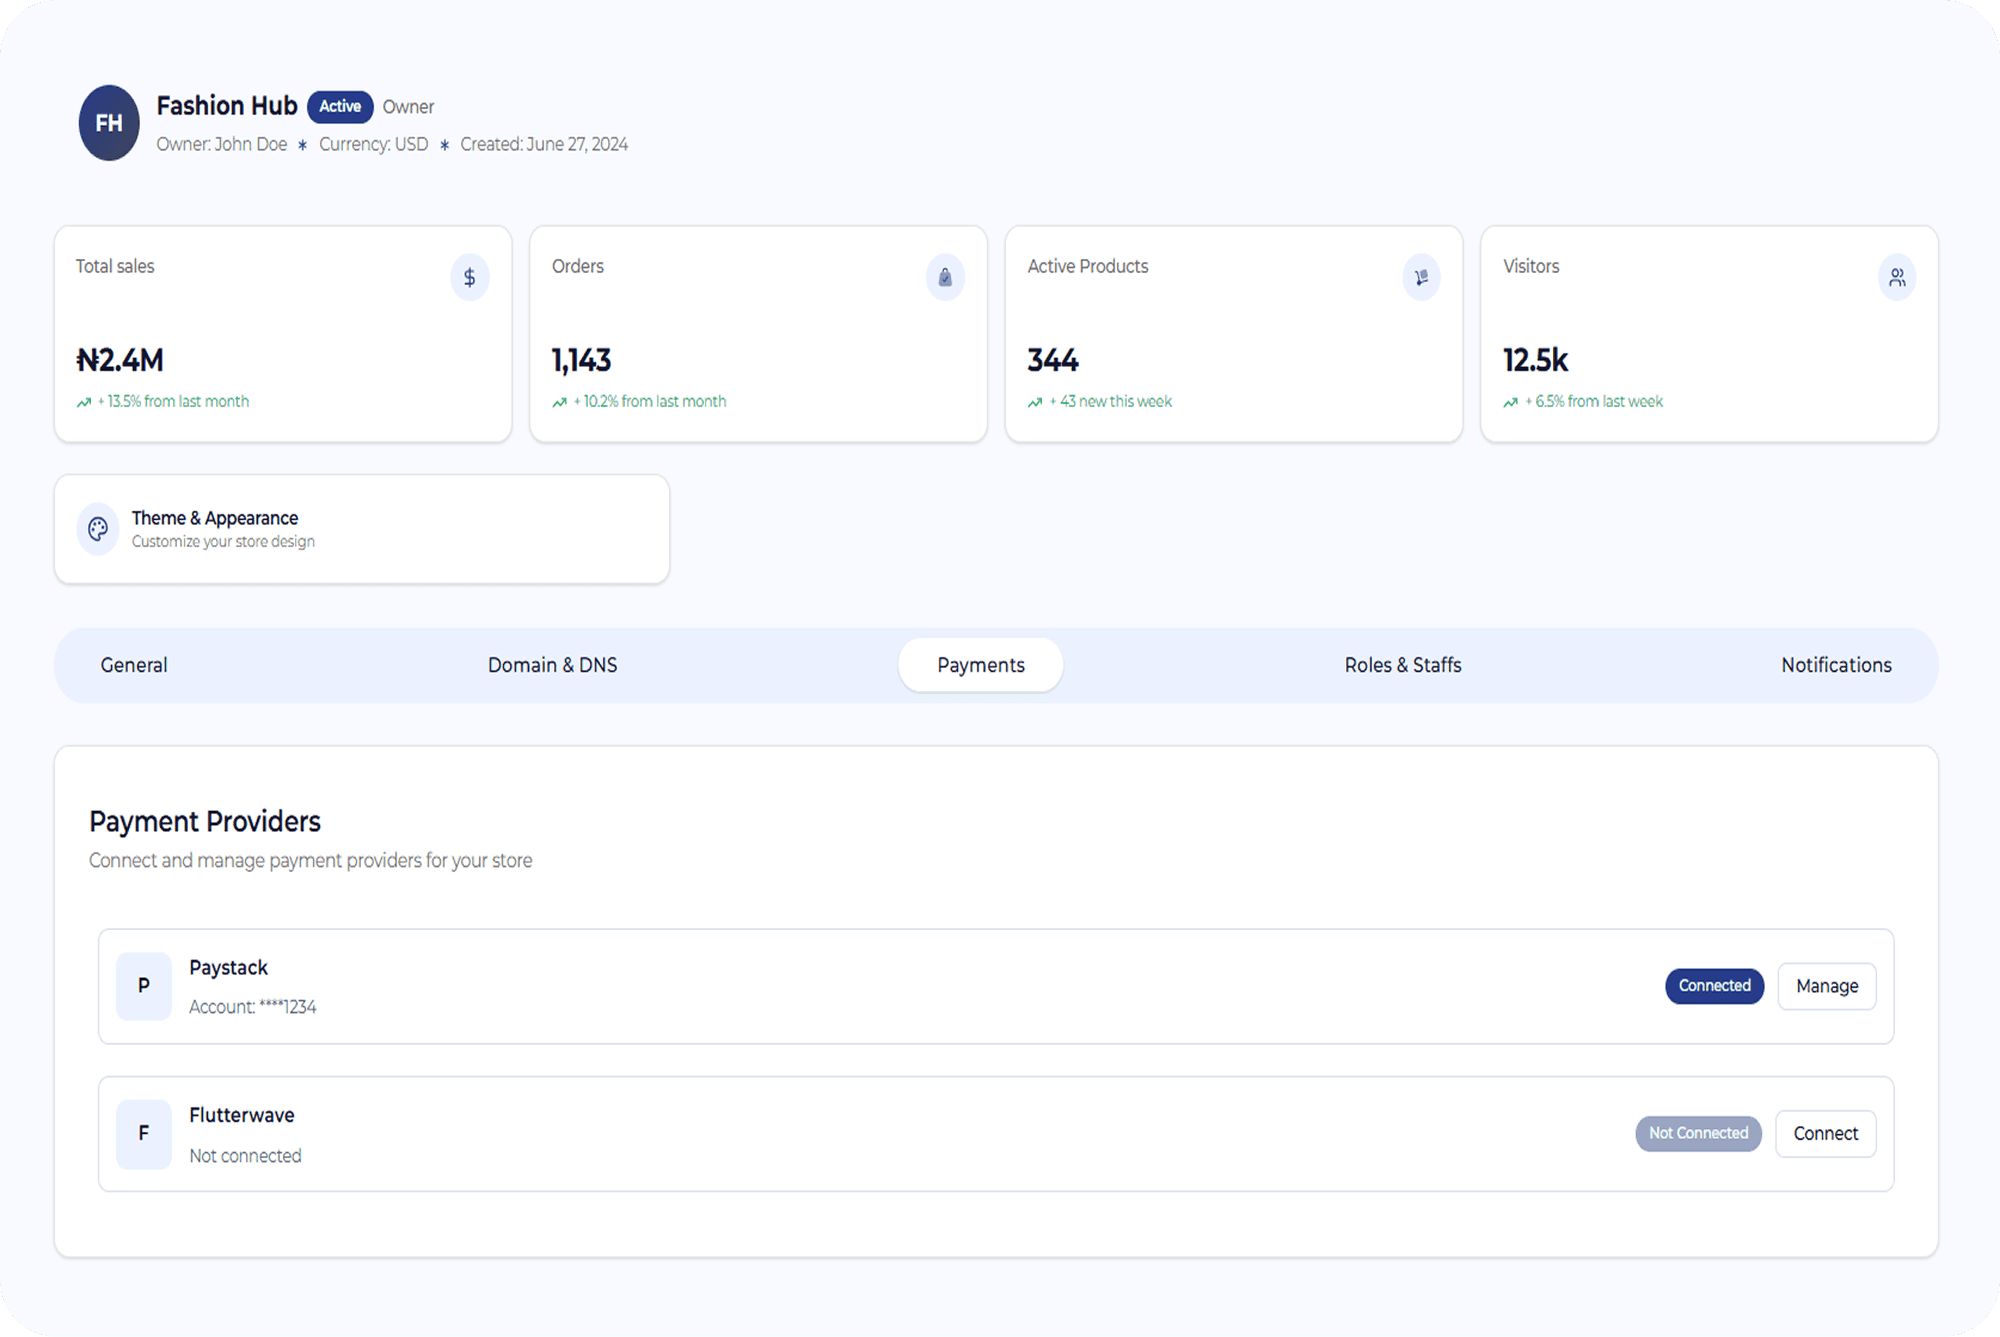Click the 'Currency: USD' text
2000x1337 pixels.
(x=373, y=144)
